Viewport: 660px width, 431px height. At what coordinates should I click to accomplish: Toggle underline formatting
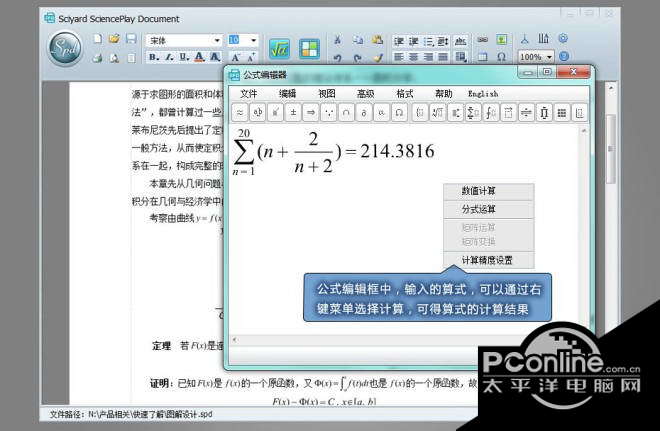pyautogui.click(x=184, y=57)
